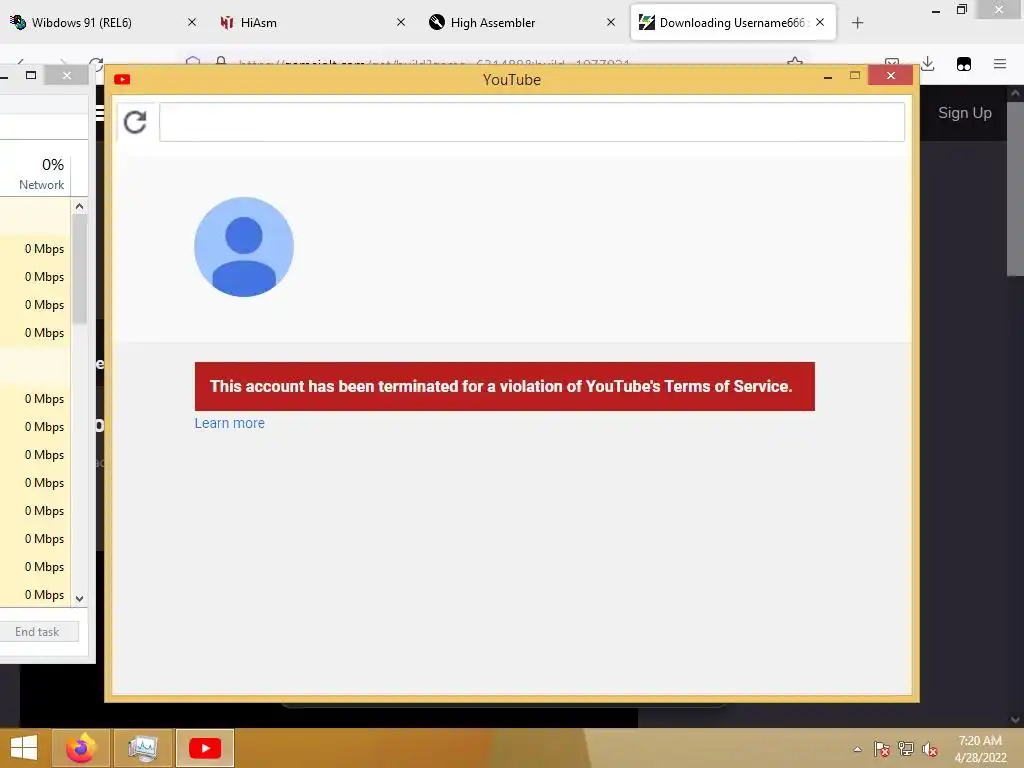The width and height of the screenshot is (1024, 768).
Task: Click Sign Up on the web page
Action: [965, 113]
